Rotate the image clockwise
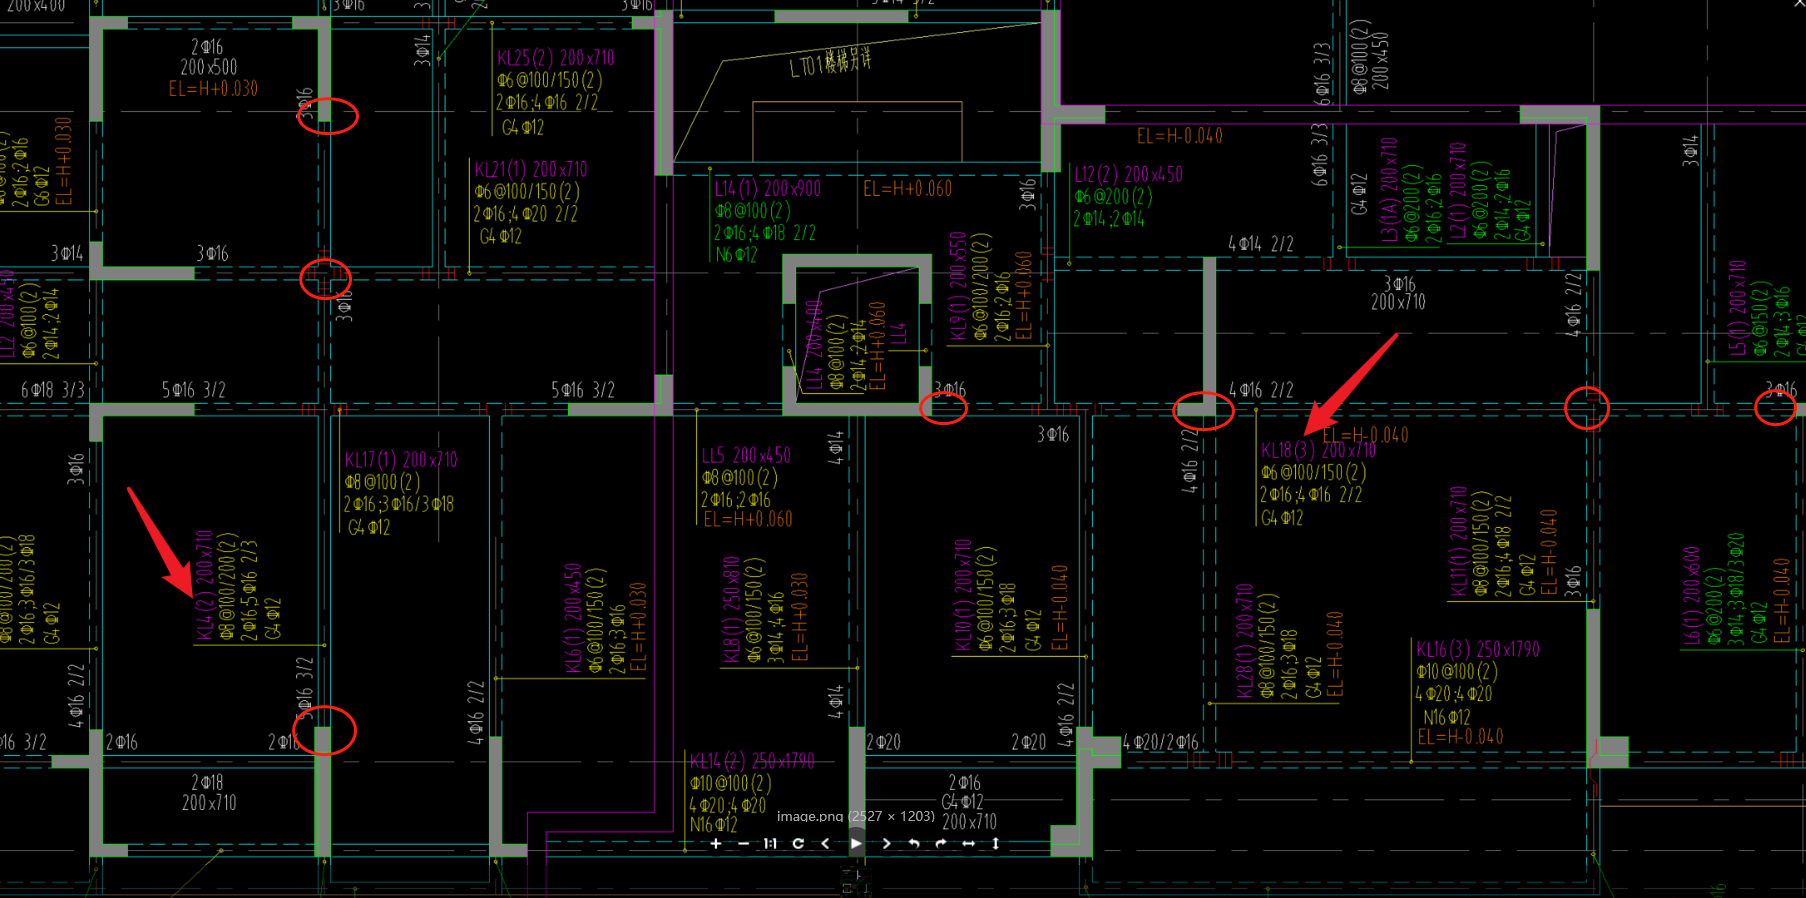Image resolution: width=1806 pixels, height=898 pixels. pyautogui.click(x=941, y=844)
